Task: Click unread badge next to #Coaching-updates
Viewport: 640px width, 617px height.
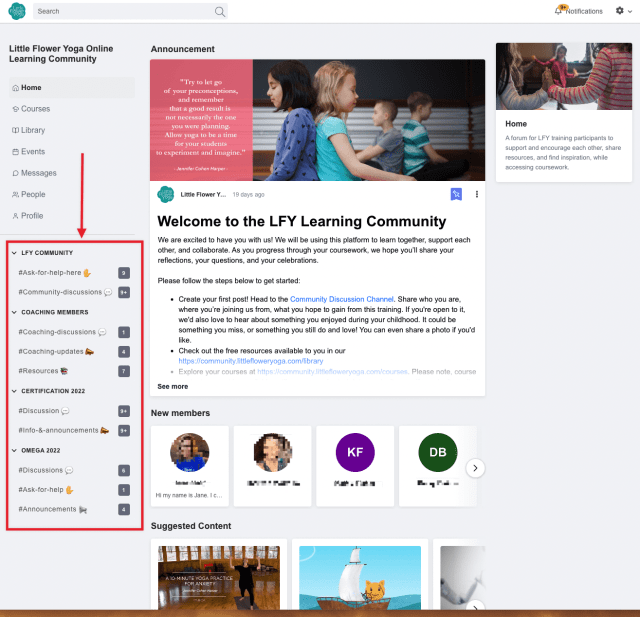Action: [x=124, y=351]
